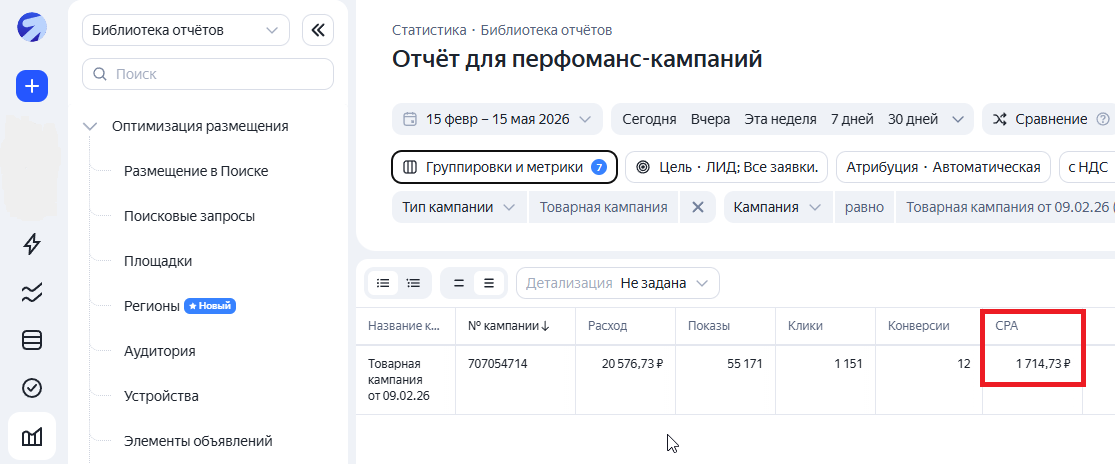Expand the Детализация Не задана dropdown

click(617, 283)
